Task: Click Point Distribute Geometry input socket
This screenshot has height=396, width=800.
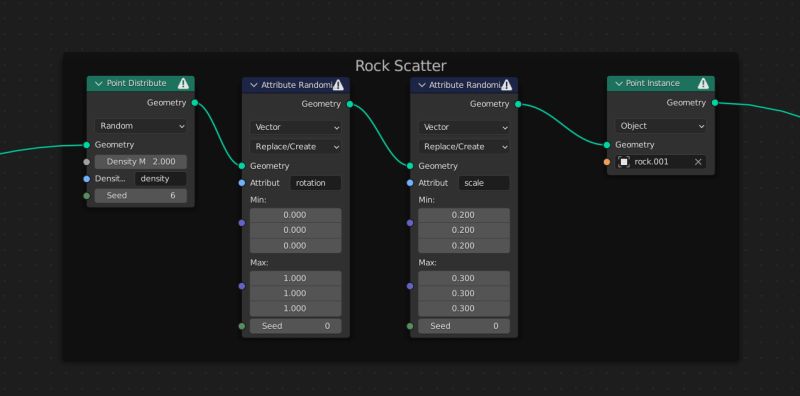Action: pyautogui.click(x=87, y=145)
